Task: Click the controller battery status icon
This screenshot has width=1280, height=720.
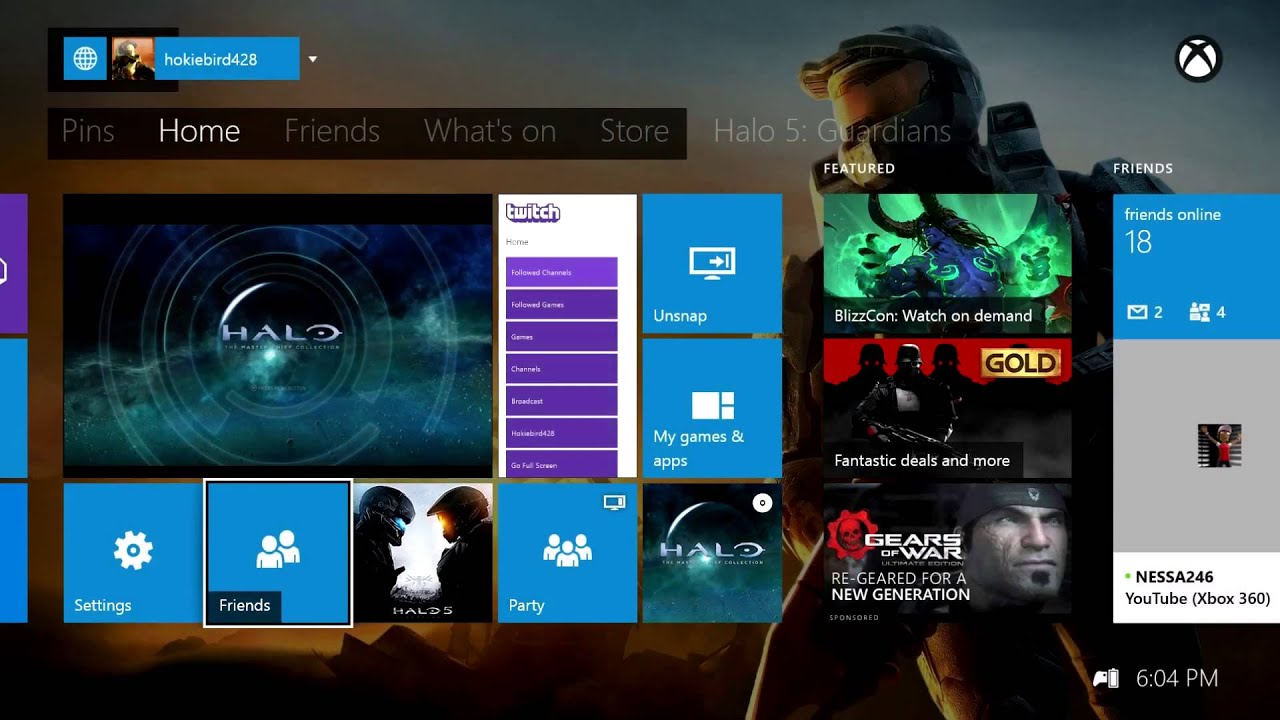Action: click(1106, 679)
